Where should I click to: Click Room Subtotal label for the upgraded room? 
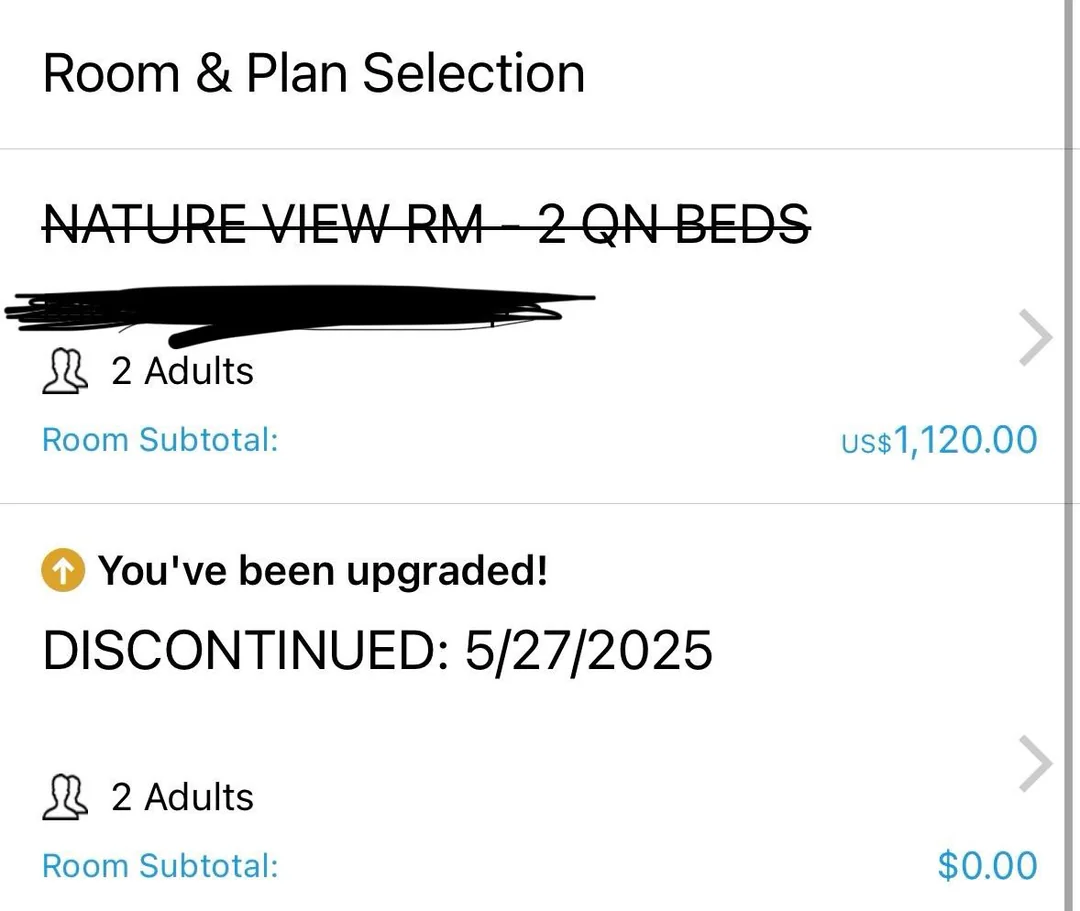tap(160, 866)
